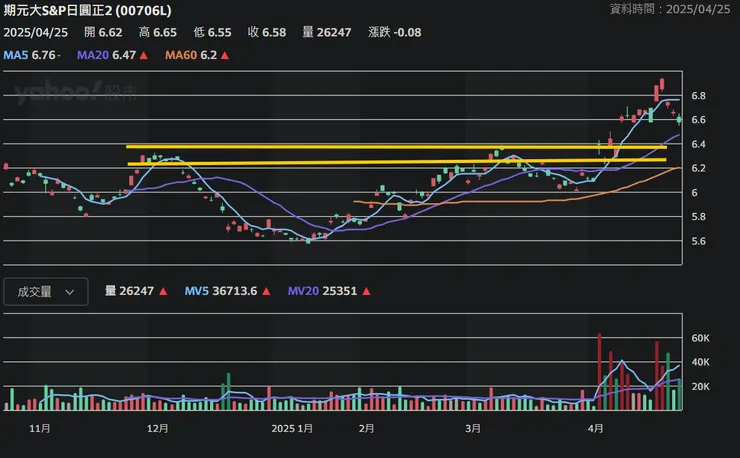Click the volume value 量 26247 in the quote row
This screenshot has width=740, height=458.
pyautogui.click(x=327, y=33)
